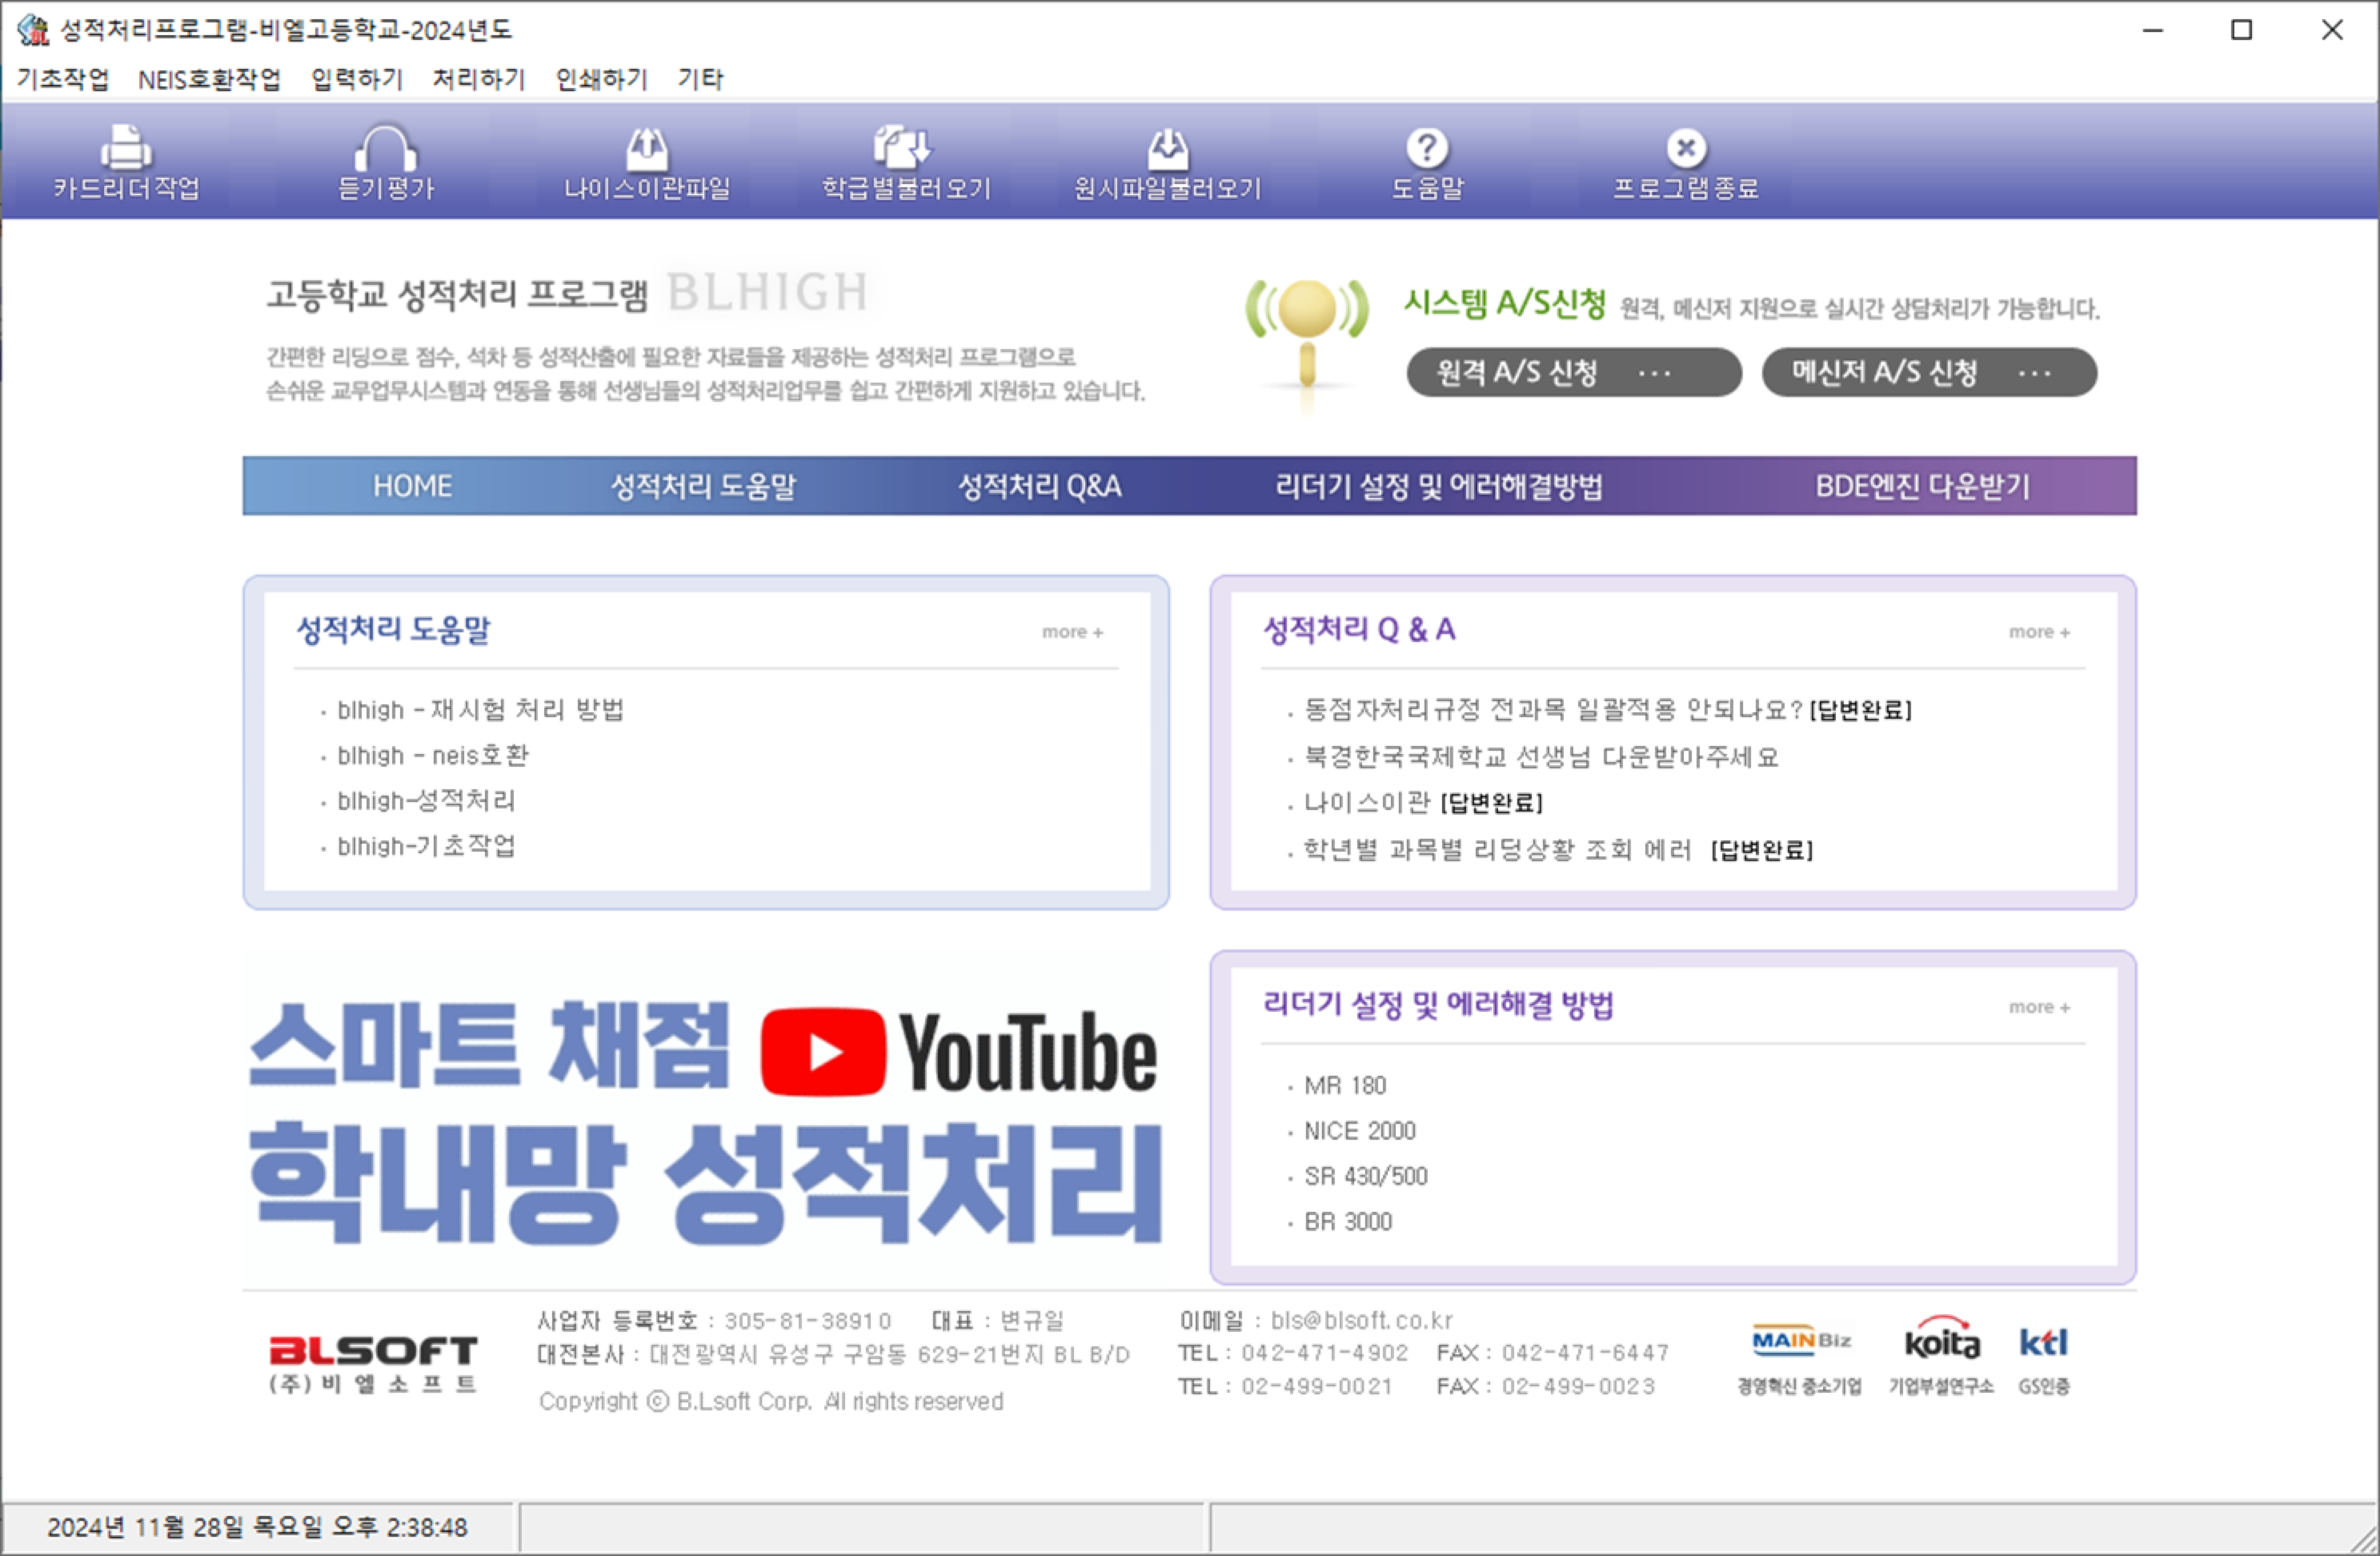Expand more + in 성적처리 Q & A panel
Image resolution: width=2380 pixels, height=1556 pixels.
coord(2039,632)
